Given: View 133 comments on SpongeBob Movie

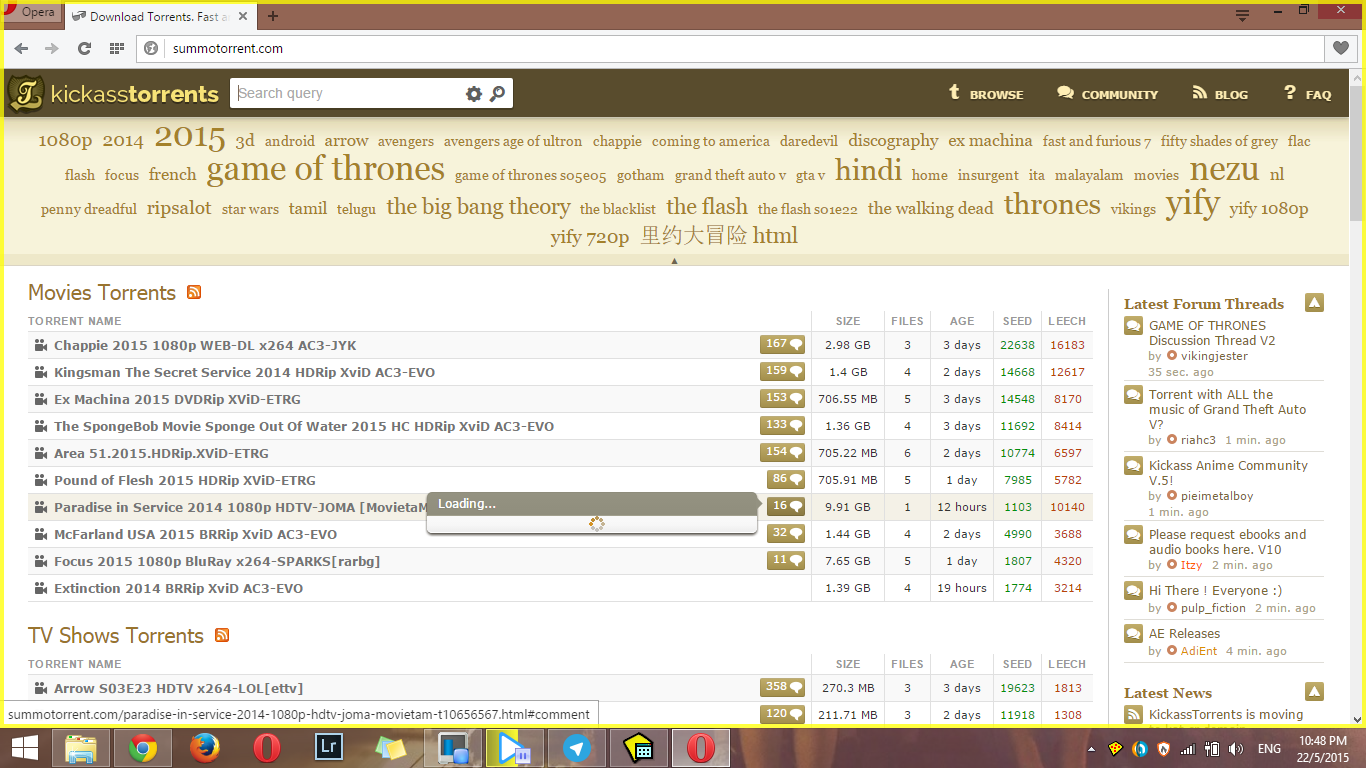Looking at the screenshot, I should pos(782,426).
